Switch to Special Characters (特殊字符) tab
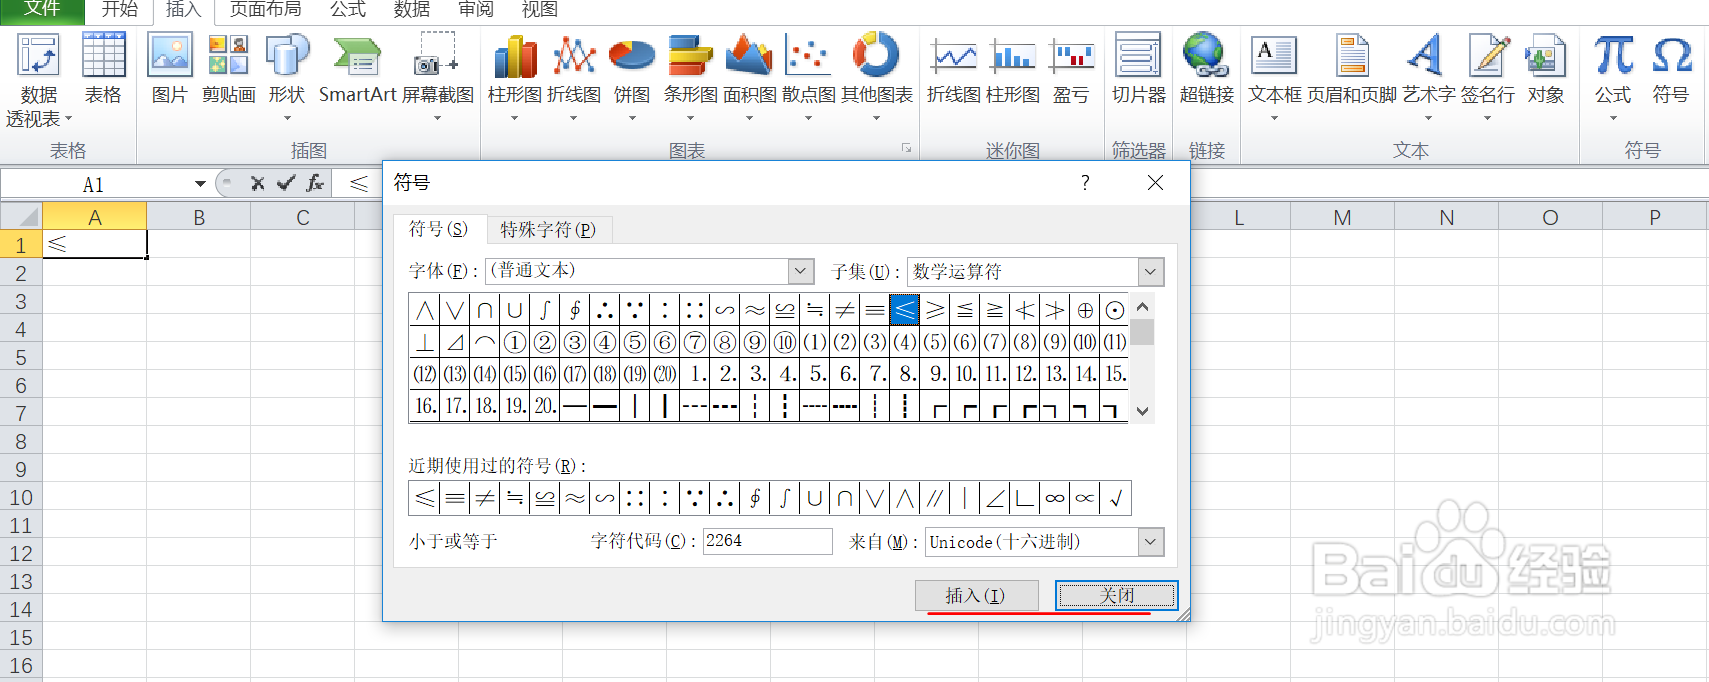 (x=548, y=230)
